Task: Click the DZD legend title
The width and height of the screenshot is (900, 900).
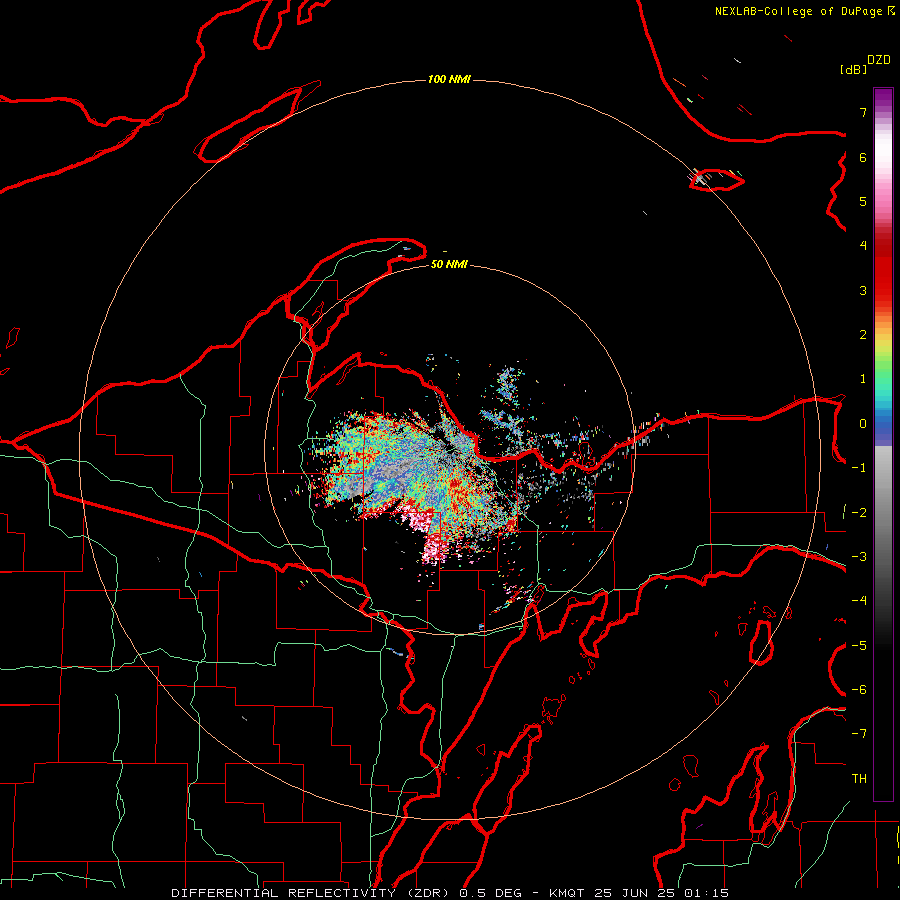Action: click(879, 60)
